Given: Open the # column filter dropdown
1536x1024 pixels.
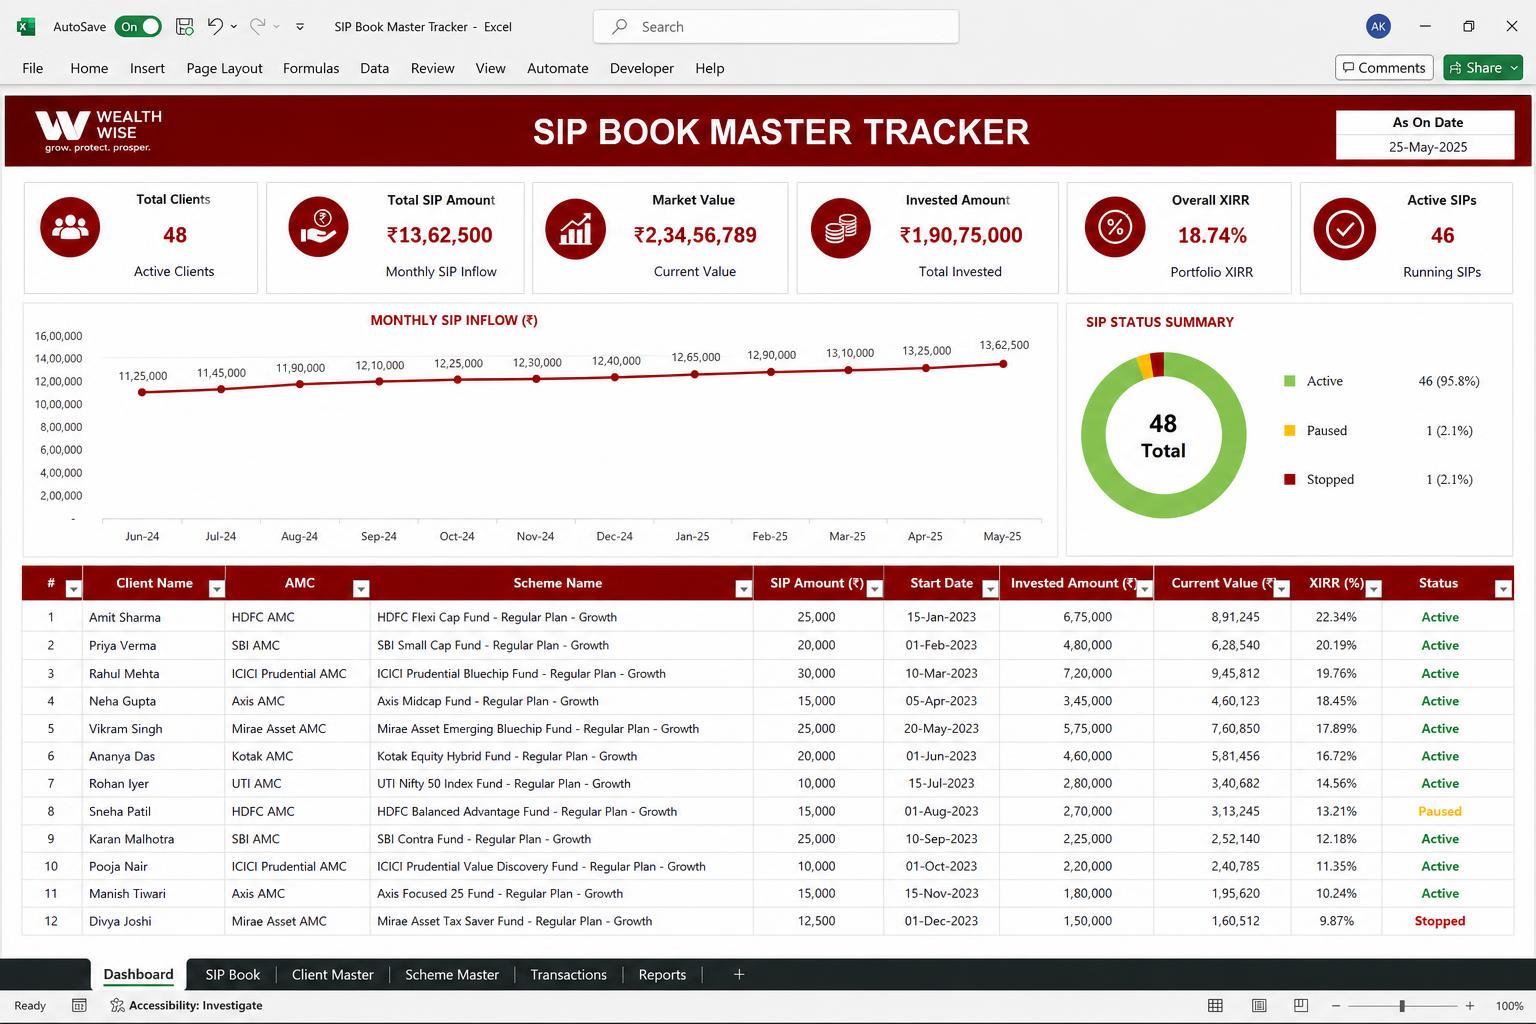Looking at the screenshot, I should (73, 589).
